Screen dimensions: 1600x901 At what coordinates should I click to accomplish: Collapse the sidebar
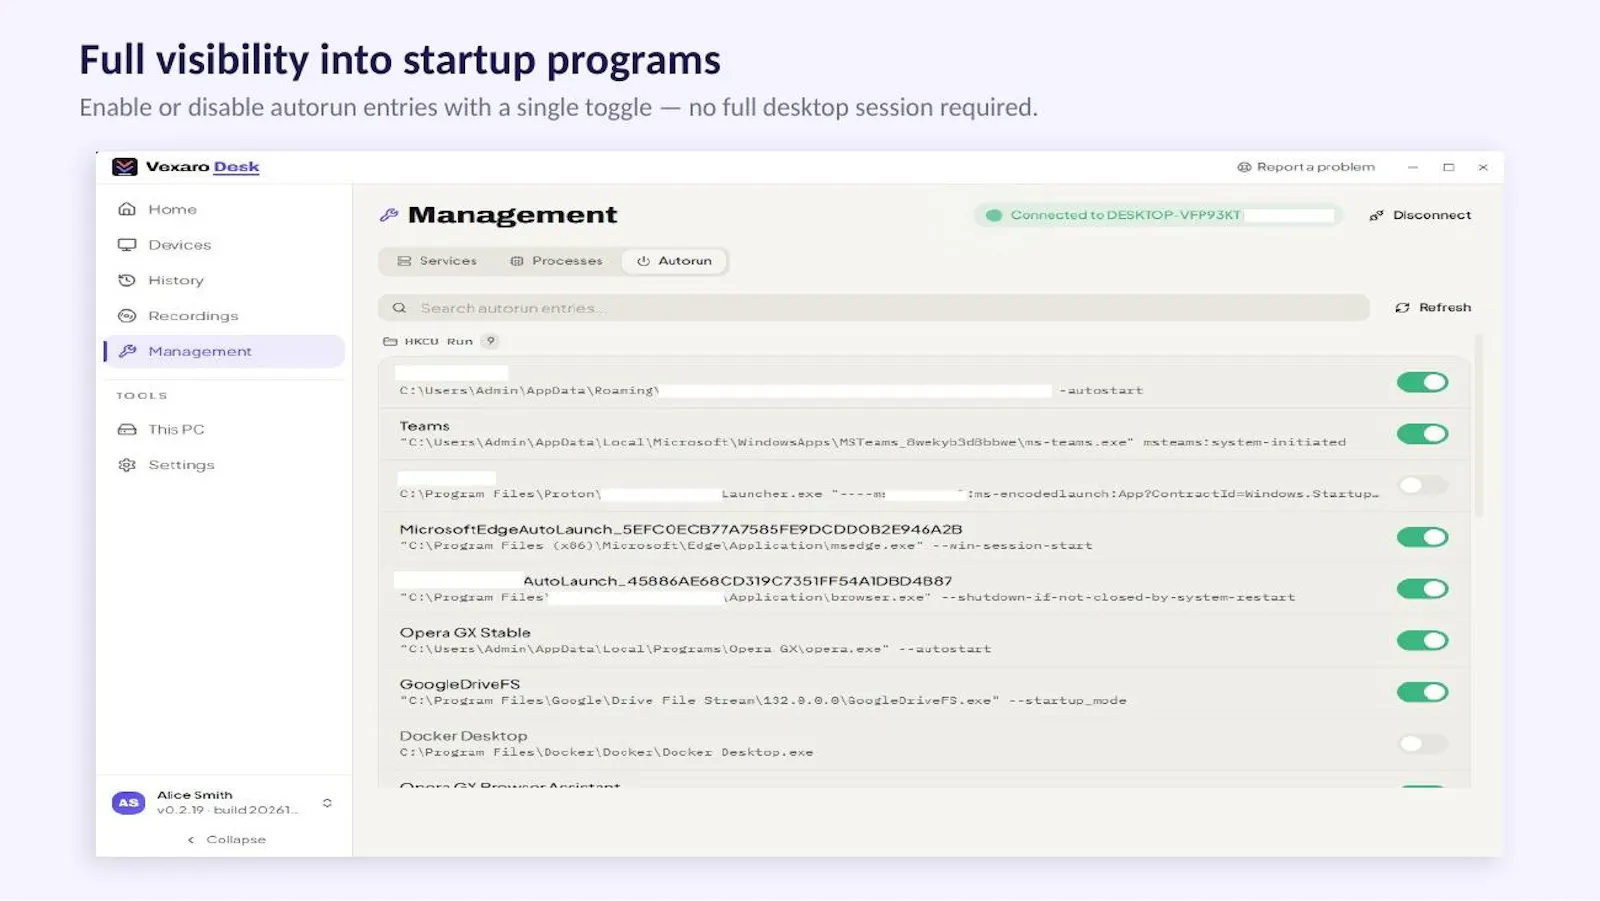click(226, 840)
